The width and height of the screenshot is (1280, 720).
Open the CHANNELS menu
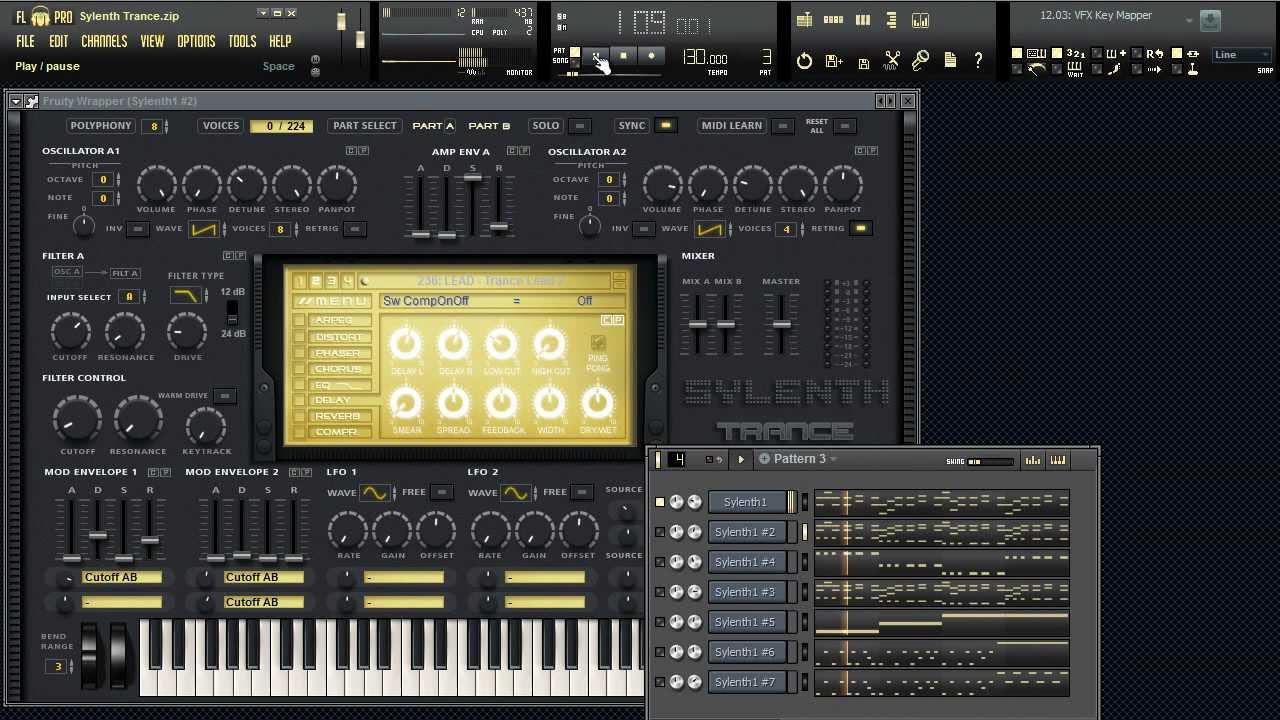[x=104, y=41]
